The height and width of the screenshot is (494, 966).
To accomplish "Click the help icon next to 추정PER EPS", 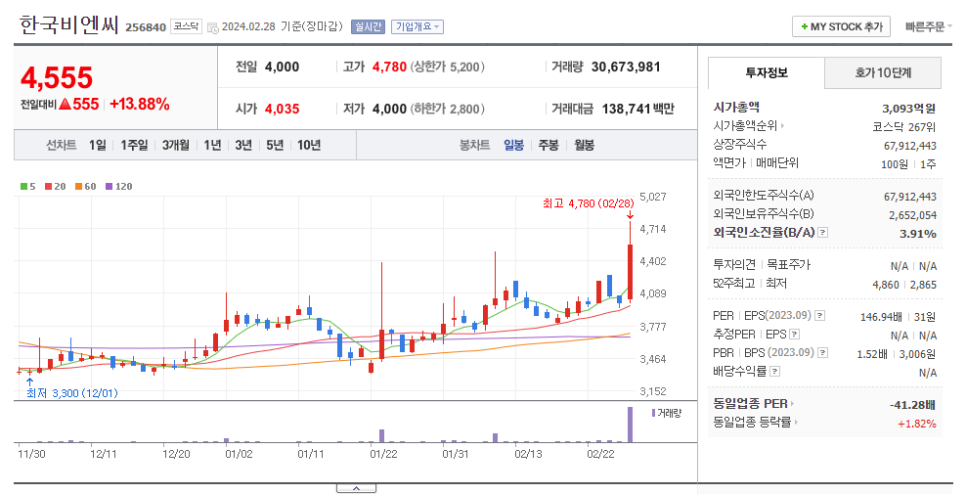I will tap(795, 334).
